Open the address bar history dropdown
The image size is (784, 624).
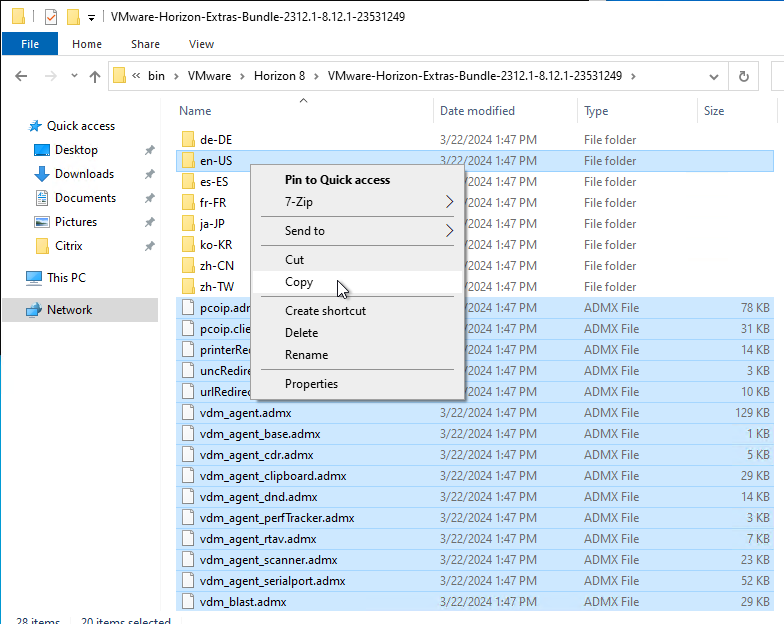(714, 76)
